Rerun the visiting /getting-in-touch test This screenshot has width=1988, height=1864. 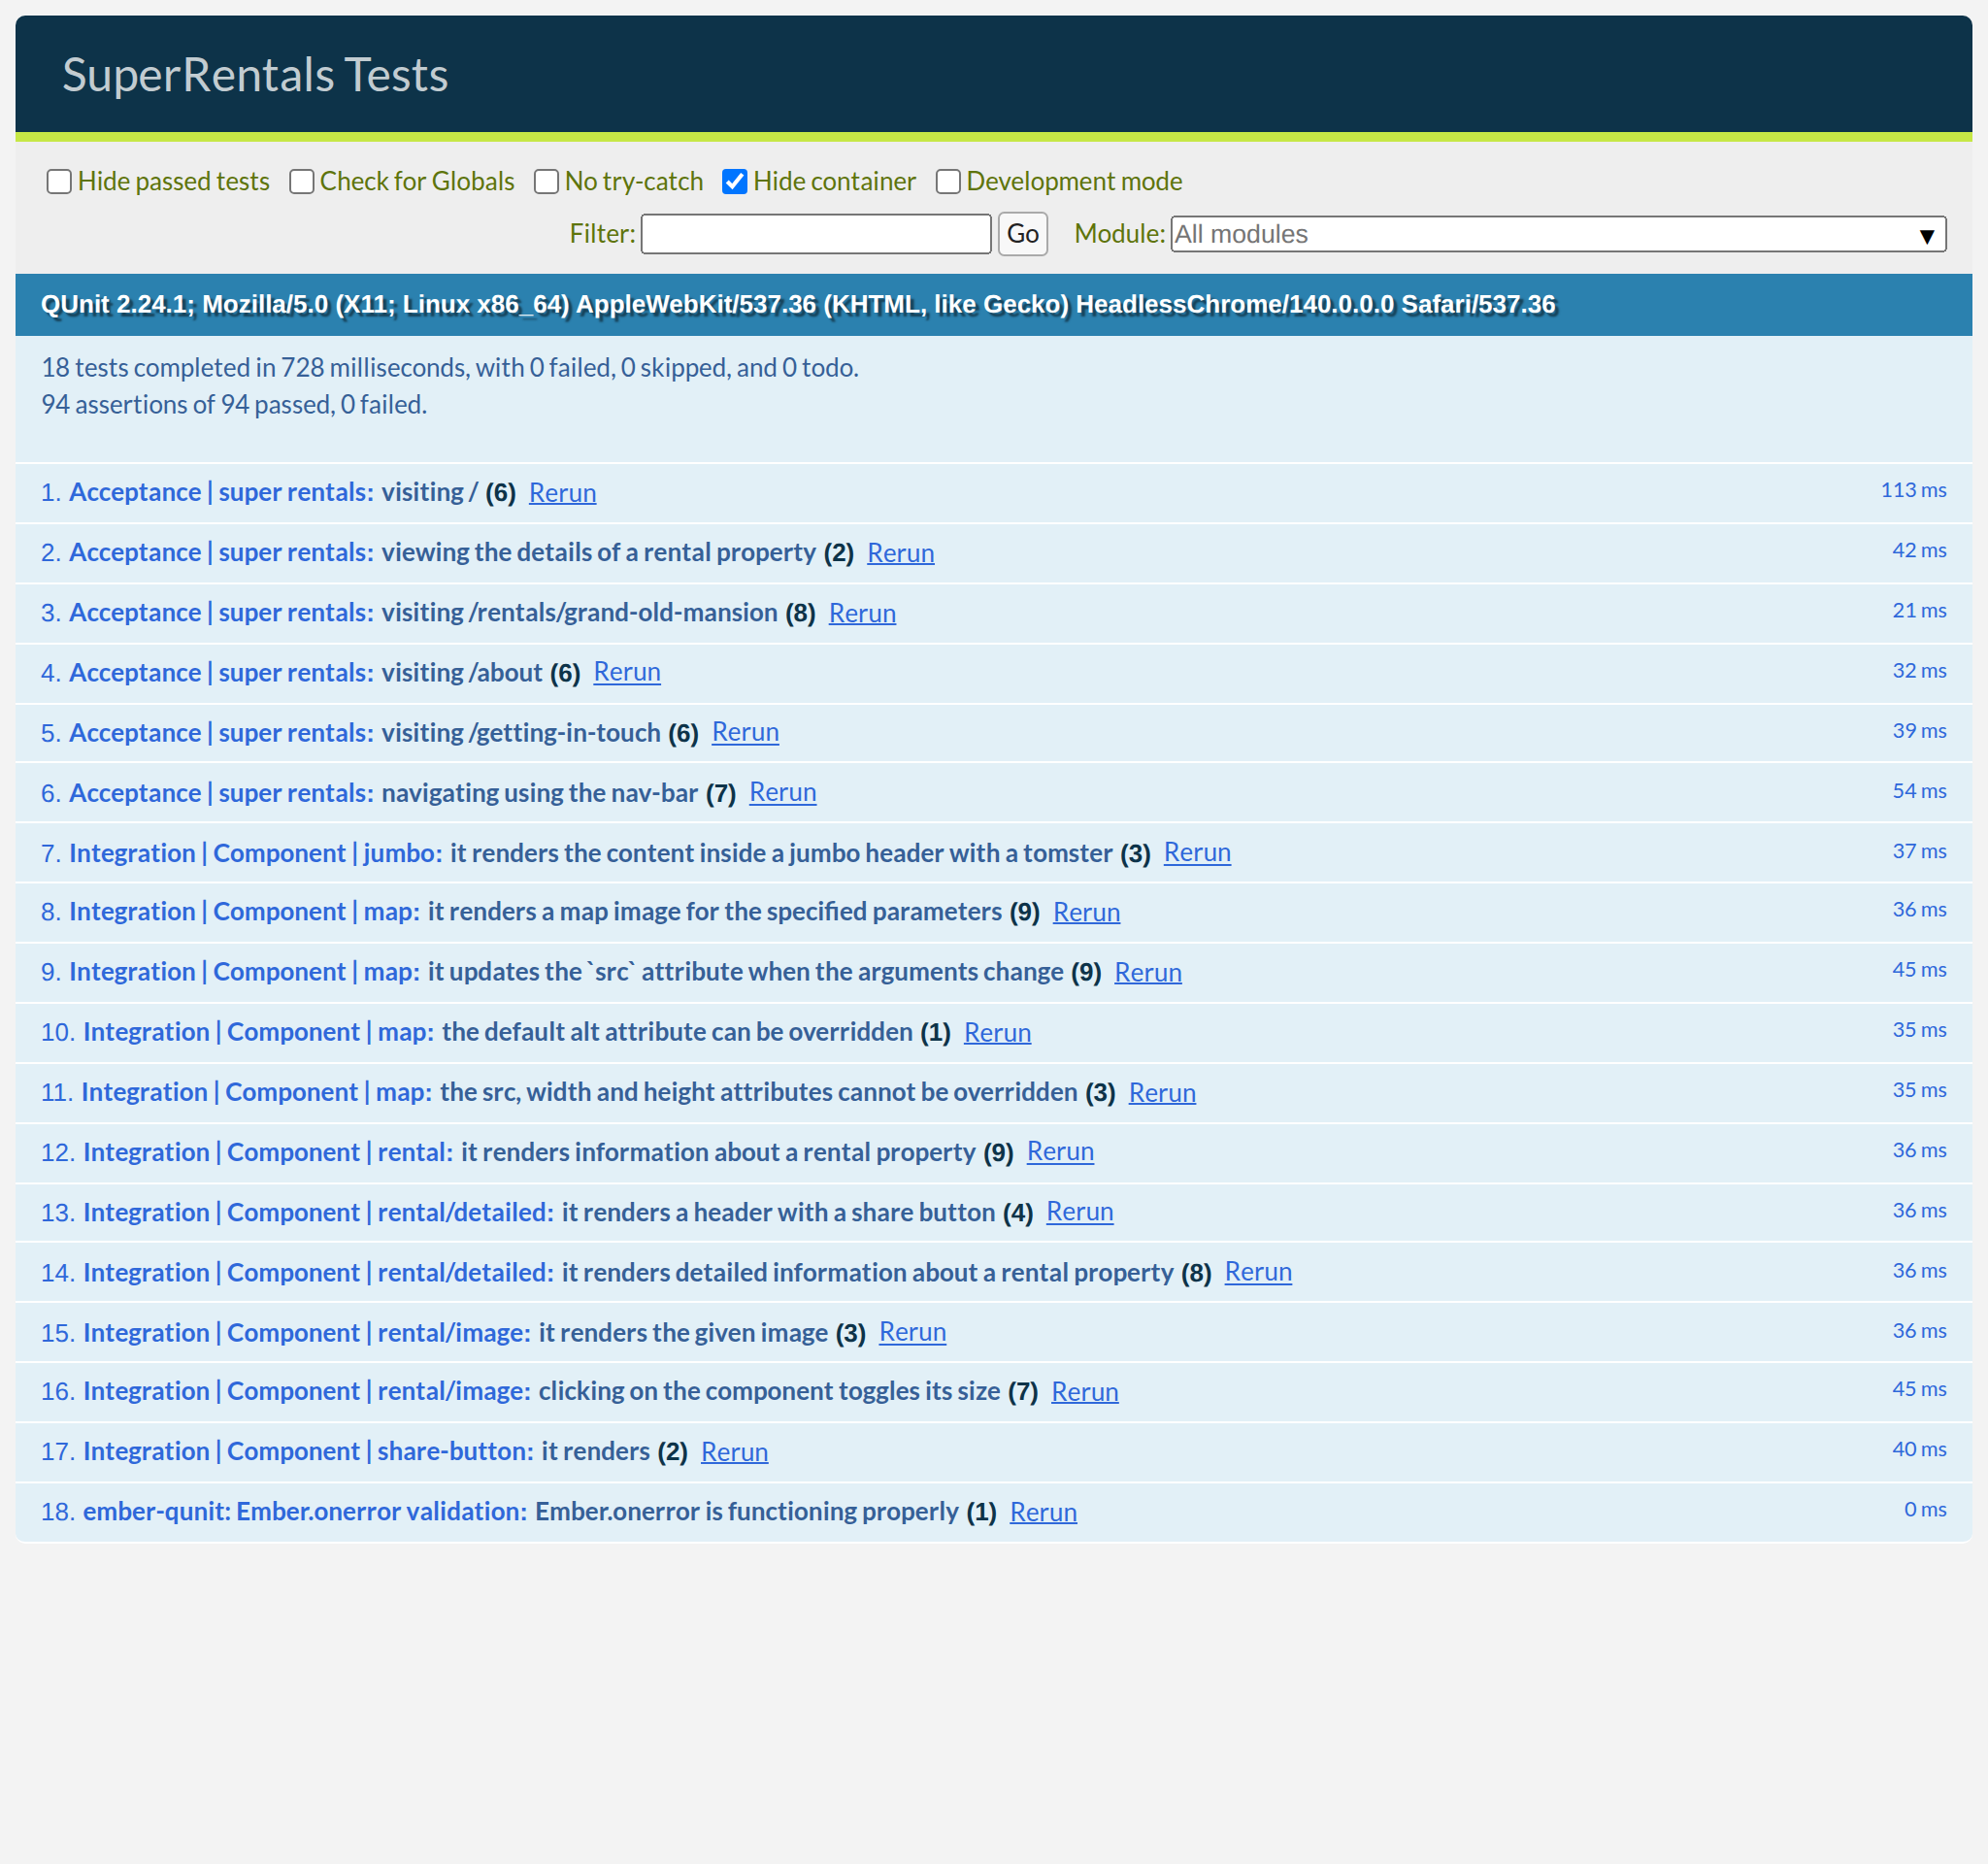tap(744, 732)
